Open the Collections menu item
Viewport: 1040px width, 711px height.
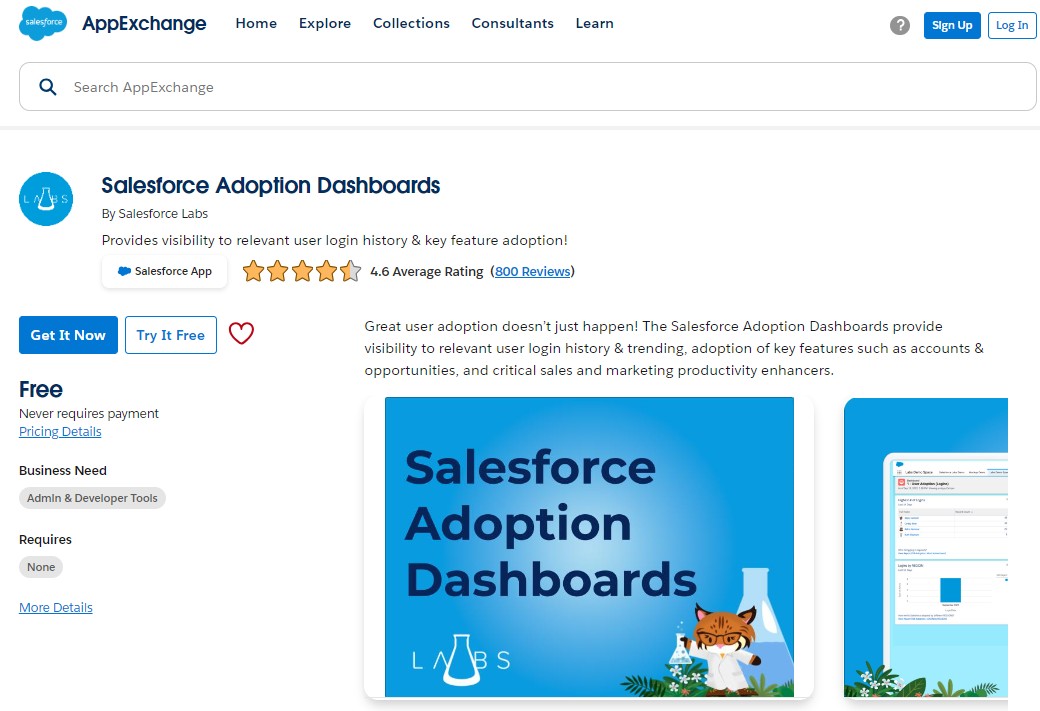(x=411, y=23)
